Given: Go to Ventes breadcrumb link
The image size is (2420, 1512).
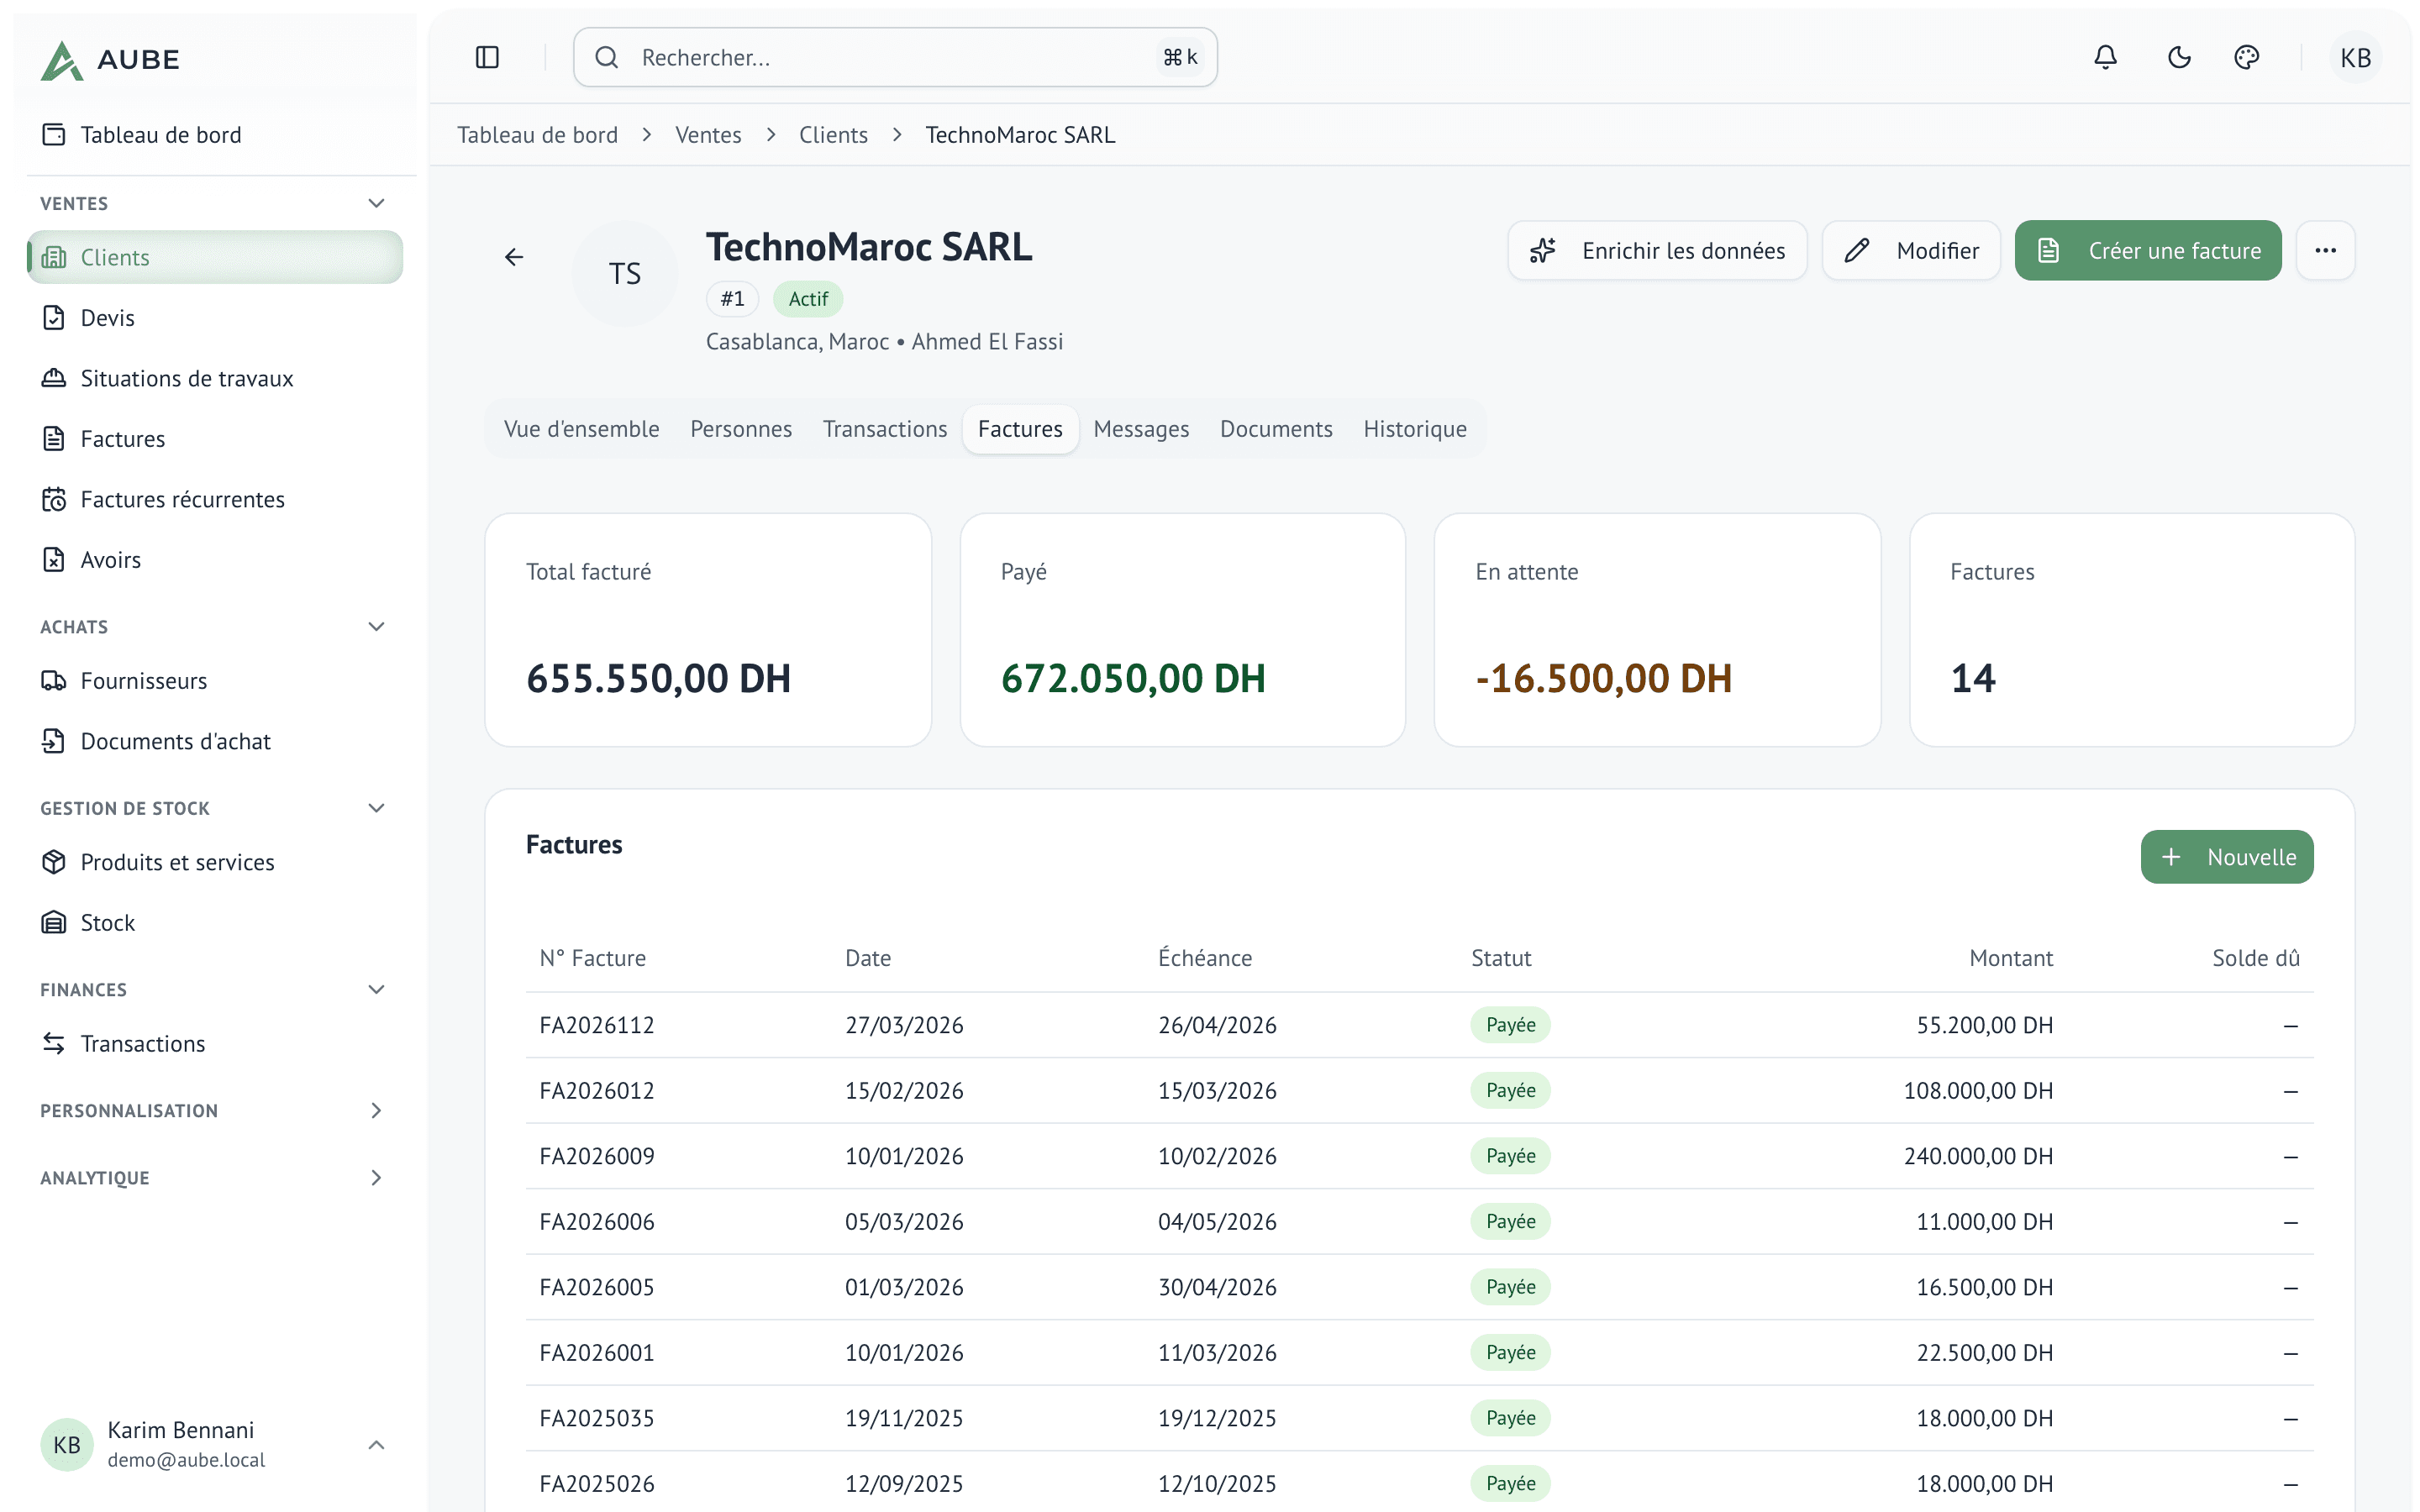Looking at the screenshot, I should coord(708,135).
